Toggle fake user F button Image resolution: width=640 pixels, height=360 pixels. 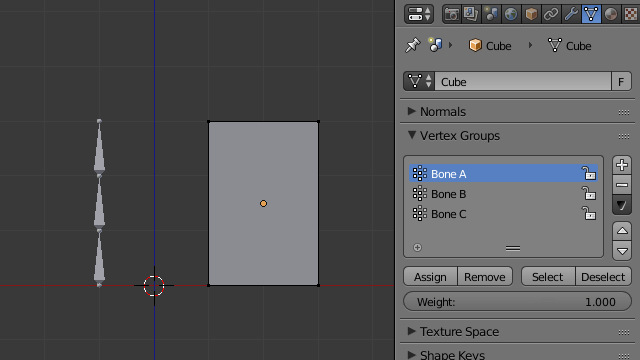621,81
